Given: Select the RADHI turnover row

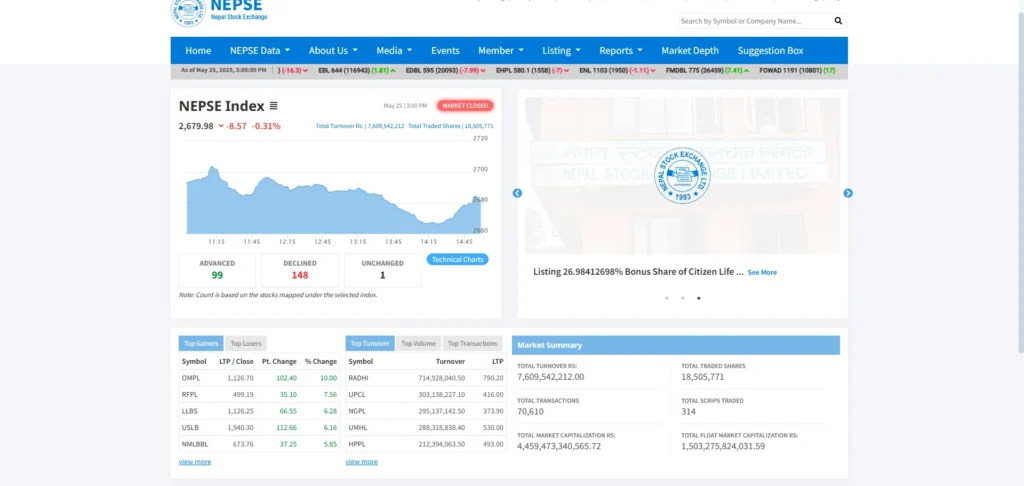Looking at the screenshot, I should point(426,378).
